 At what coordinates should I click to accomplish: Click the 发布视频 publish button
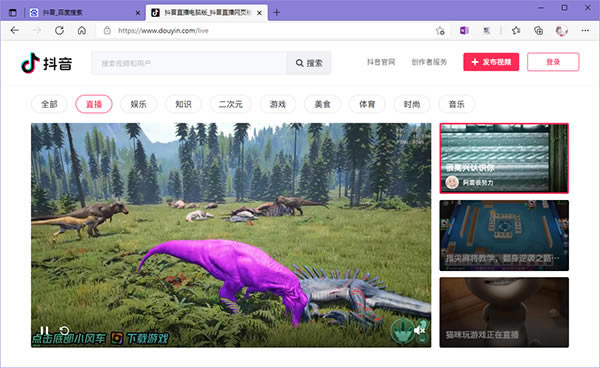[491, 62]
